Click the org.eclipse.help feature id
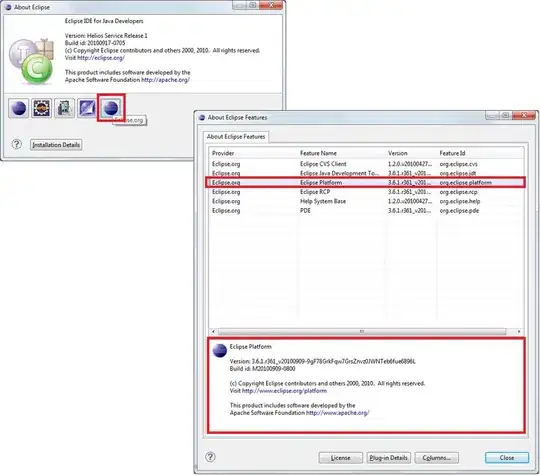Screen dimensions: 540x475 coord(460,201)
